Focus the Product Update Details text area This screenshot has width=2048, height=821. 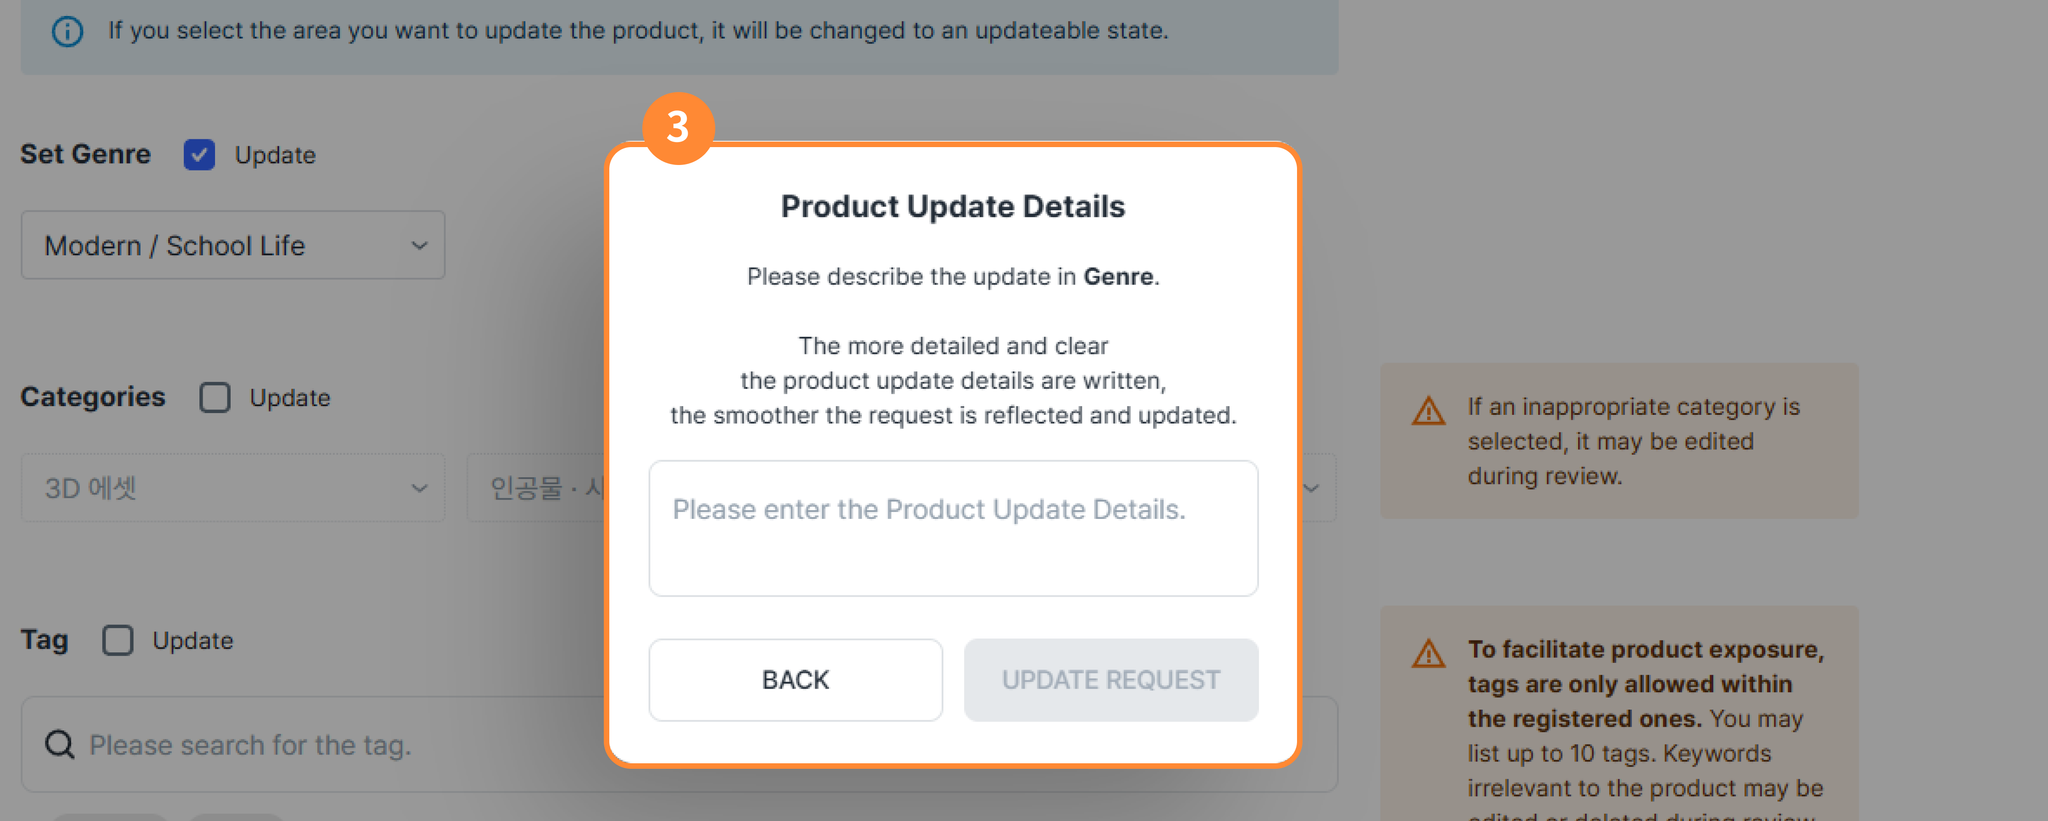[953, 528]
